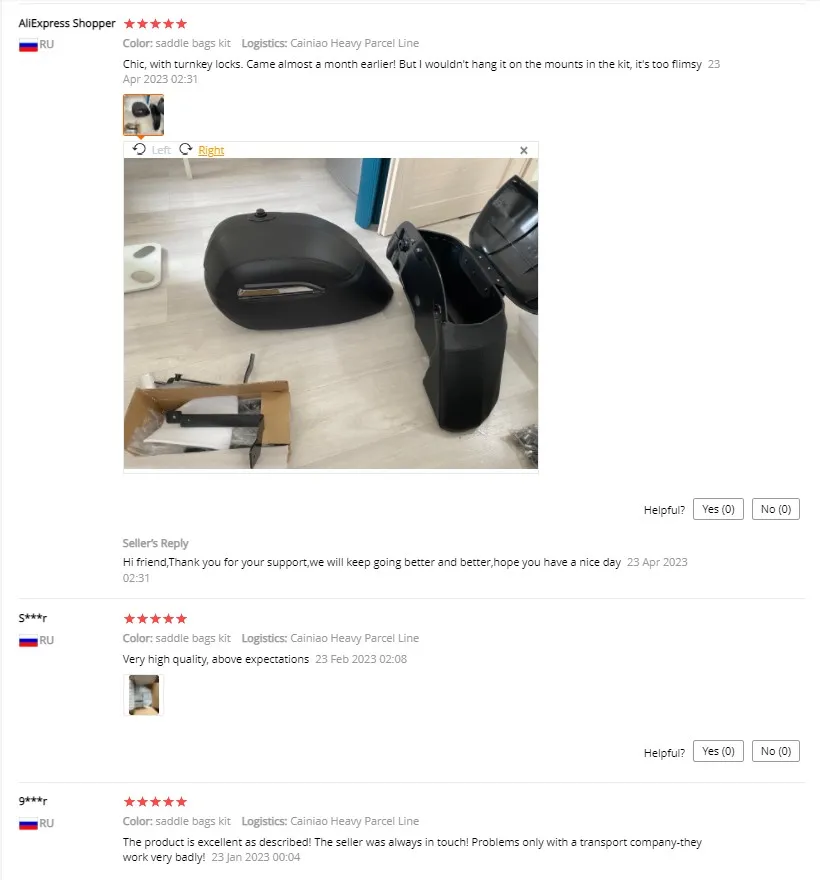820x880 pixels.
Task: Click the rotate right arrow icon
Action: [x=186, y=149]
